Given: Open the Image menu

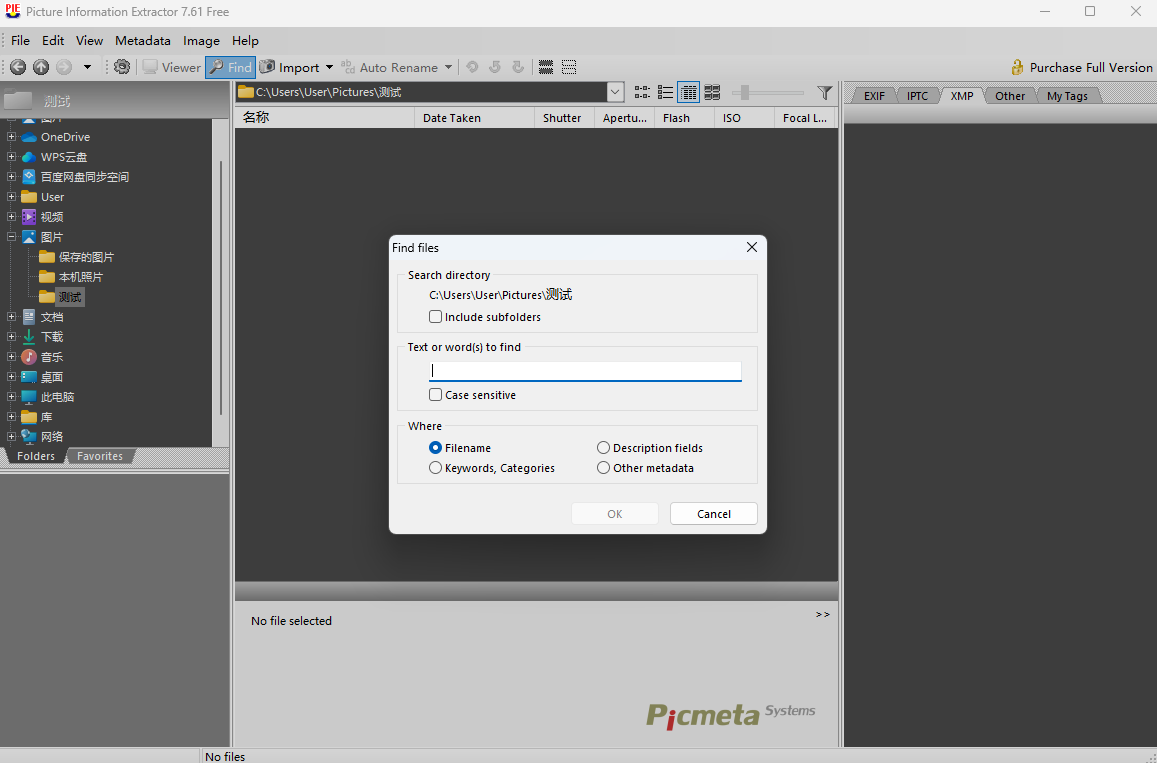Looking at the screenshot, I should (x=201, y=41).
